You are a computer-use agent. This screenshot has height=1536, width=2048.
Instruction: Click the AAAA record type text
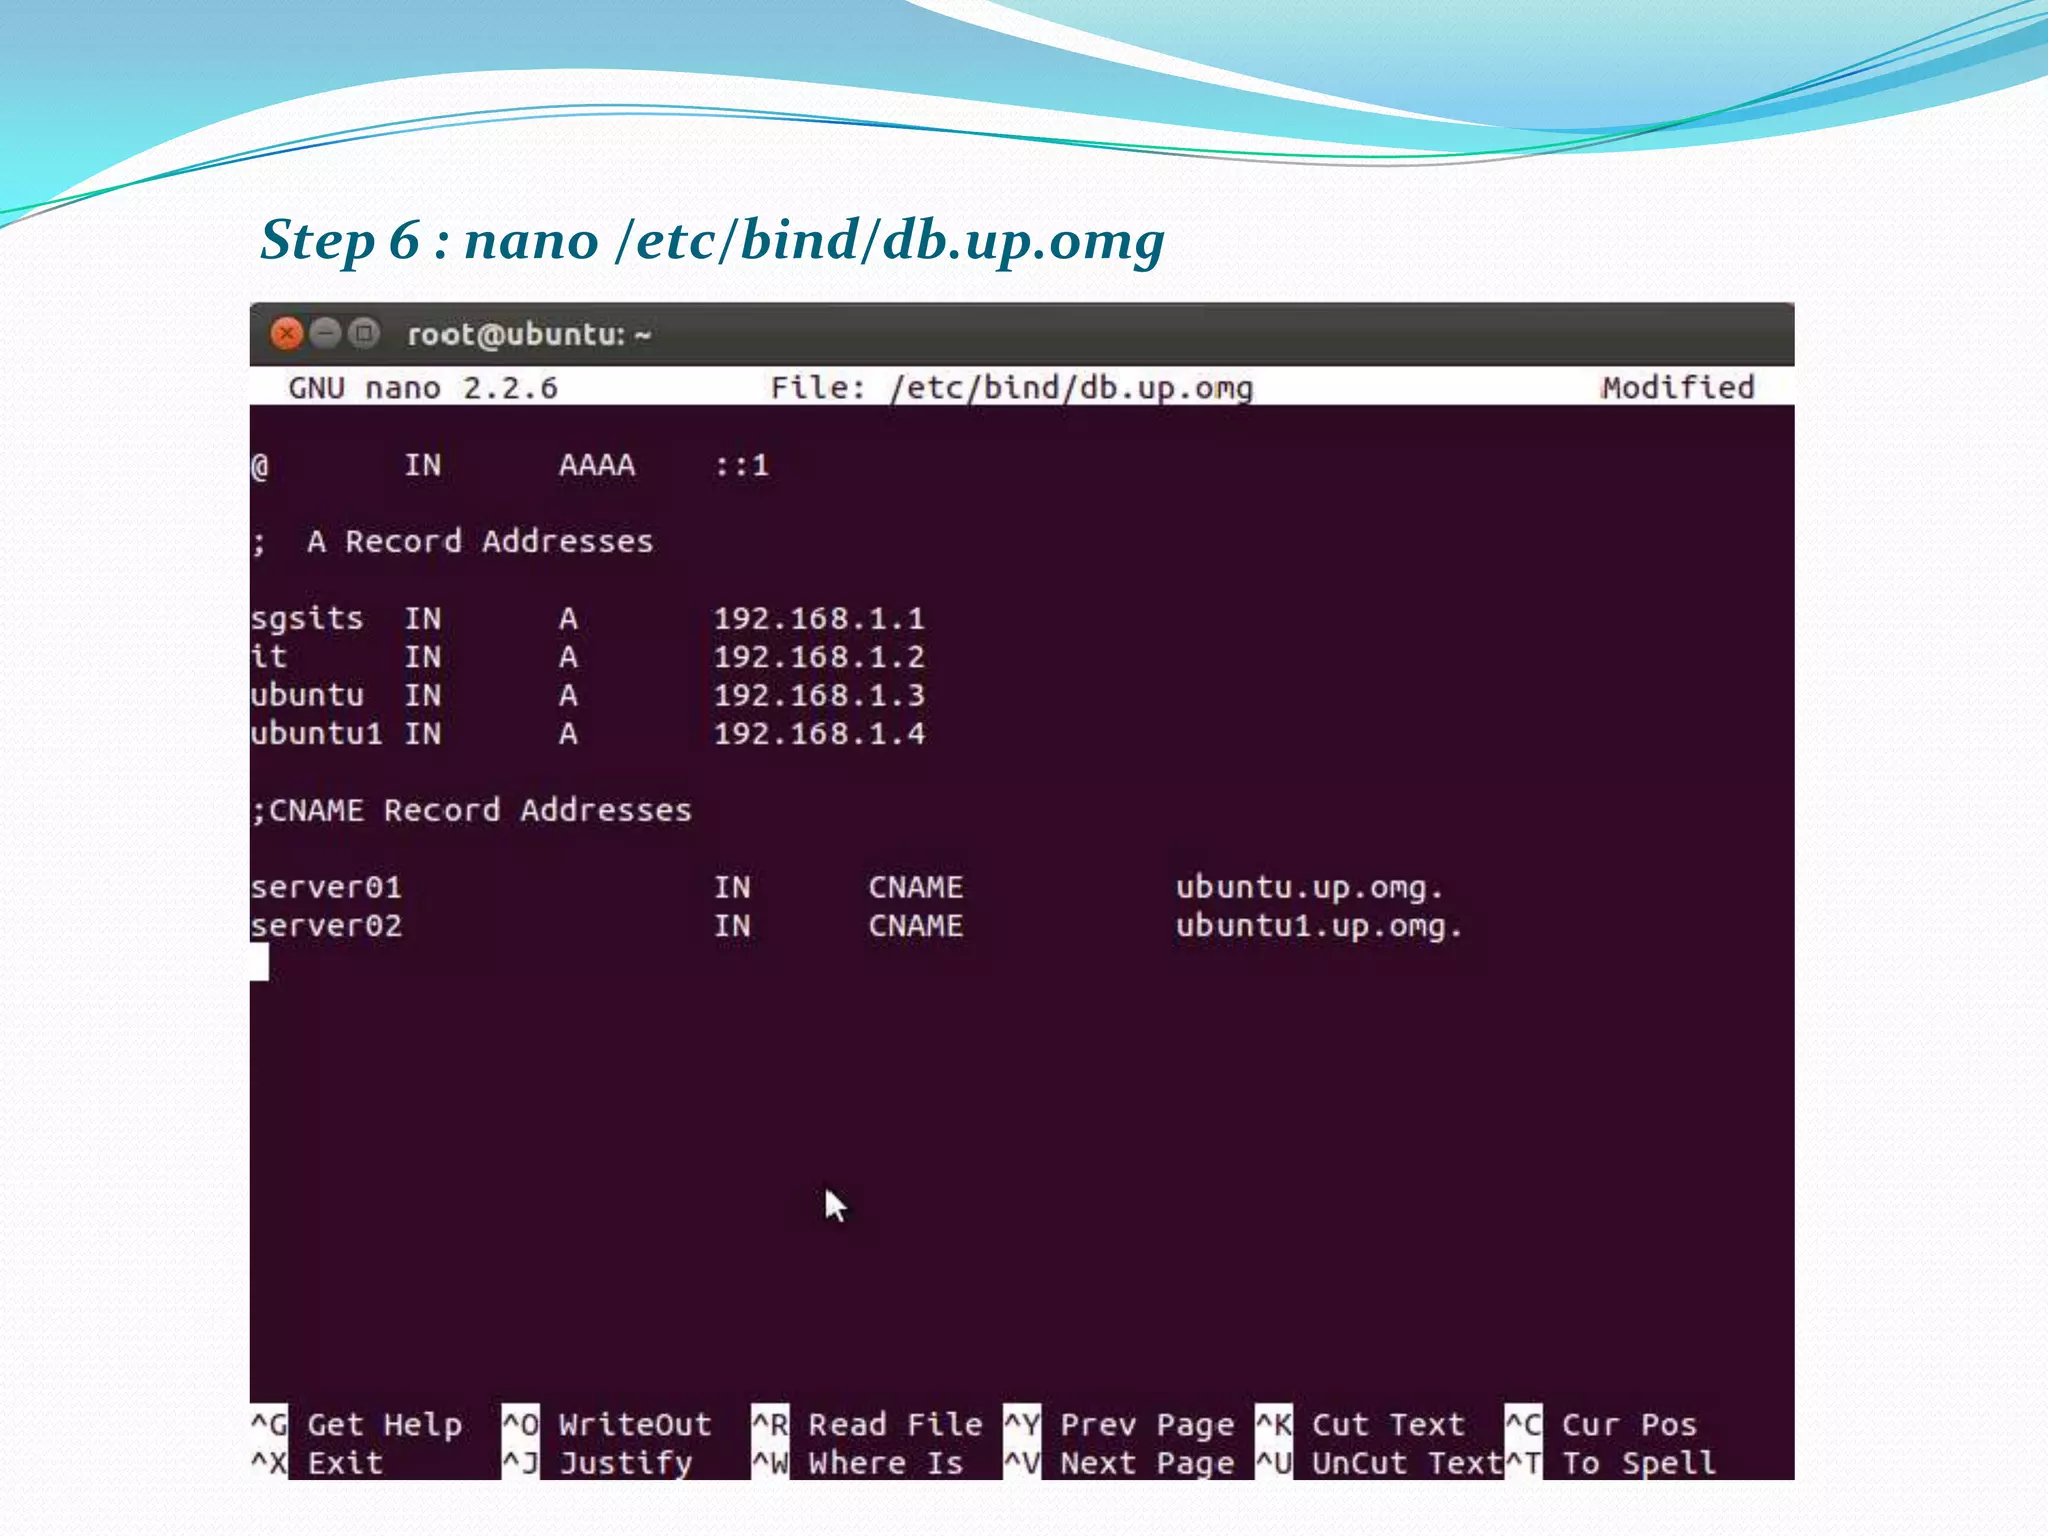[x=597, y=465]
